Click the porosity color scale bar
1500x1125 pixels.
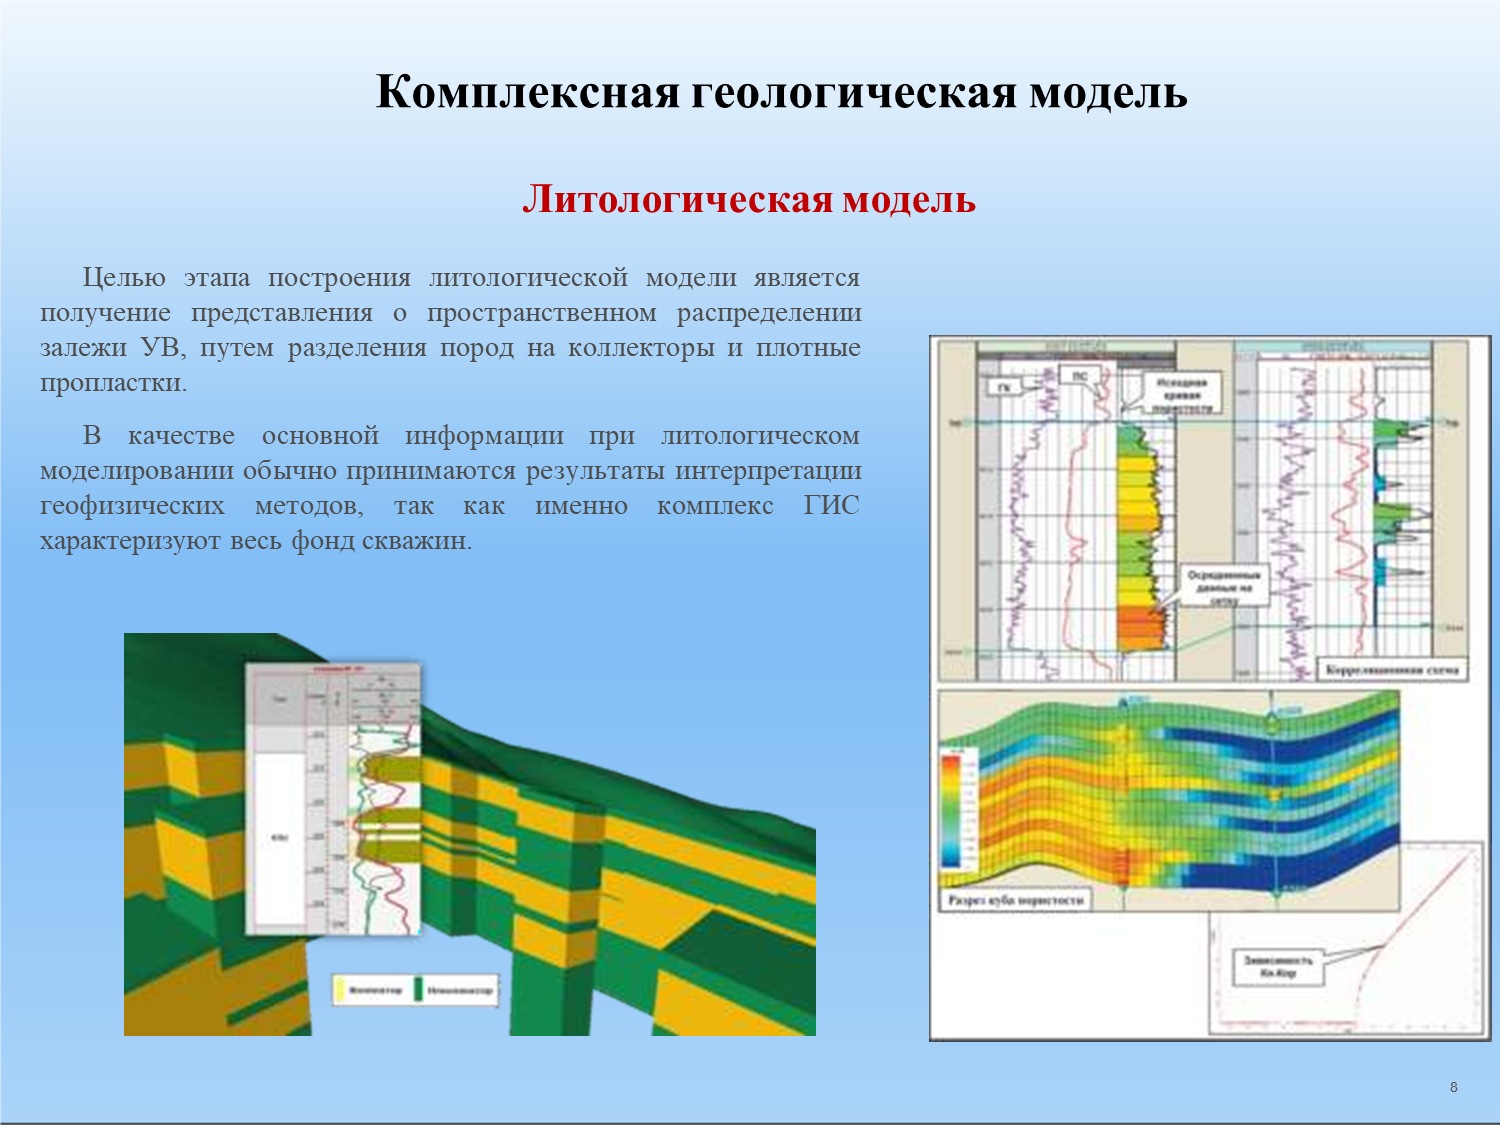point(950,810)
